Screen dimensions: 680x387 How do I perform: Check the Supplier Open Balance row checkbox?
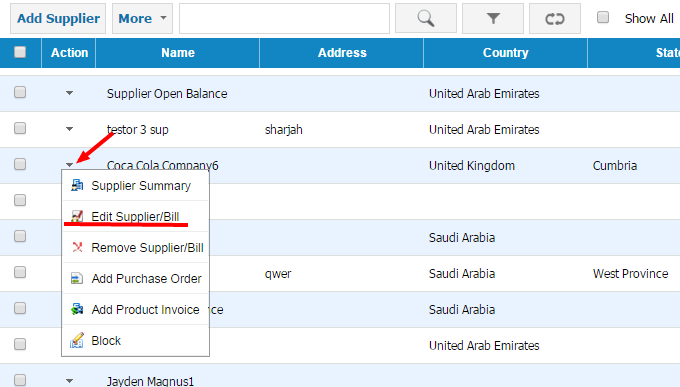point(20,92)
